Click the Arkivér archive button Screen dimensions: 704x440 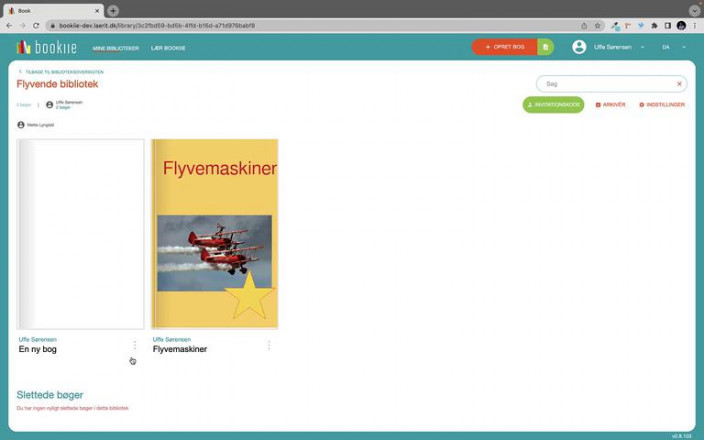(610, 105)
